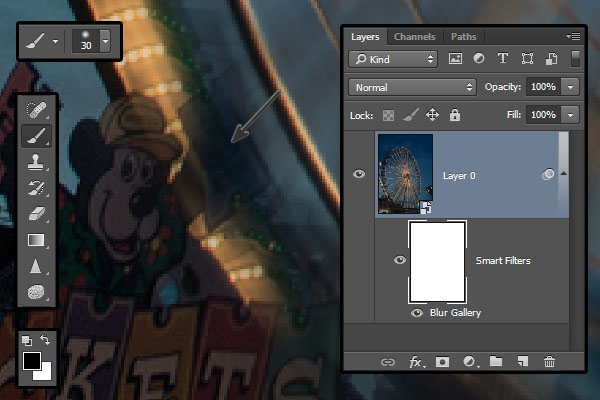Filter for adjustment layers

coord(479,59)
